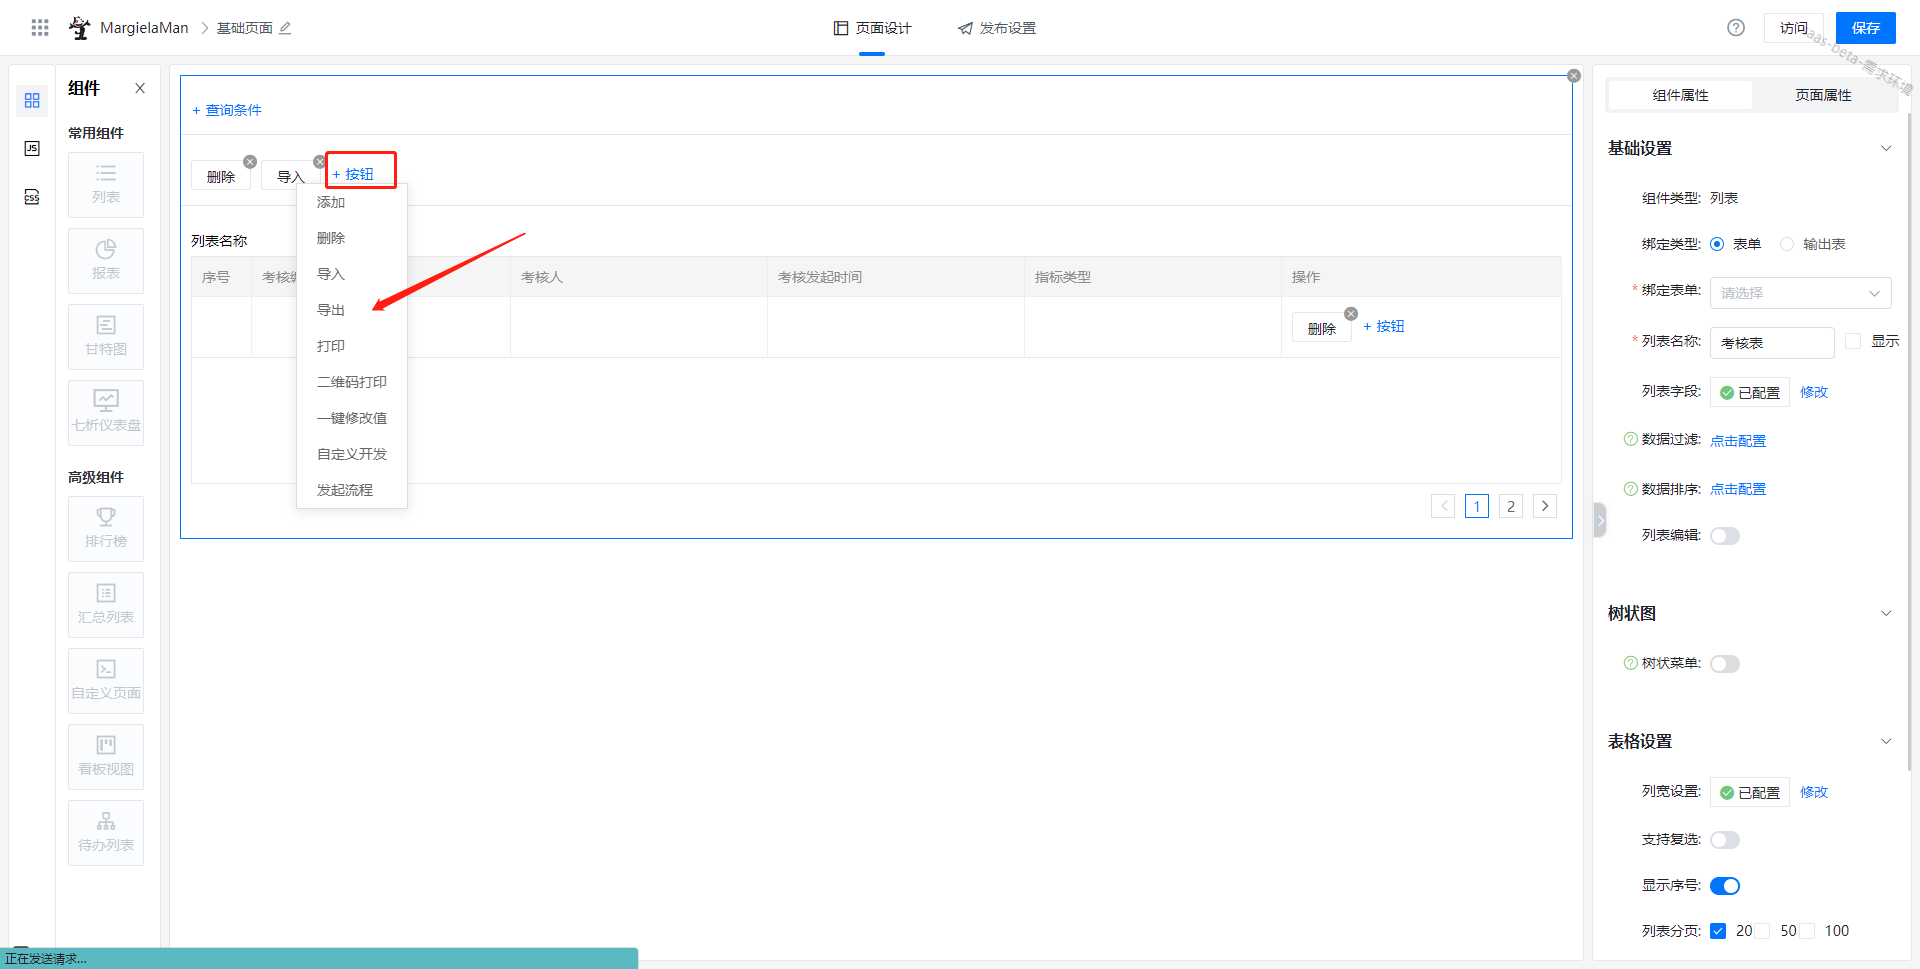
Task: Turn off the 显示序号 switch
Action: [x=1725, y=886]
